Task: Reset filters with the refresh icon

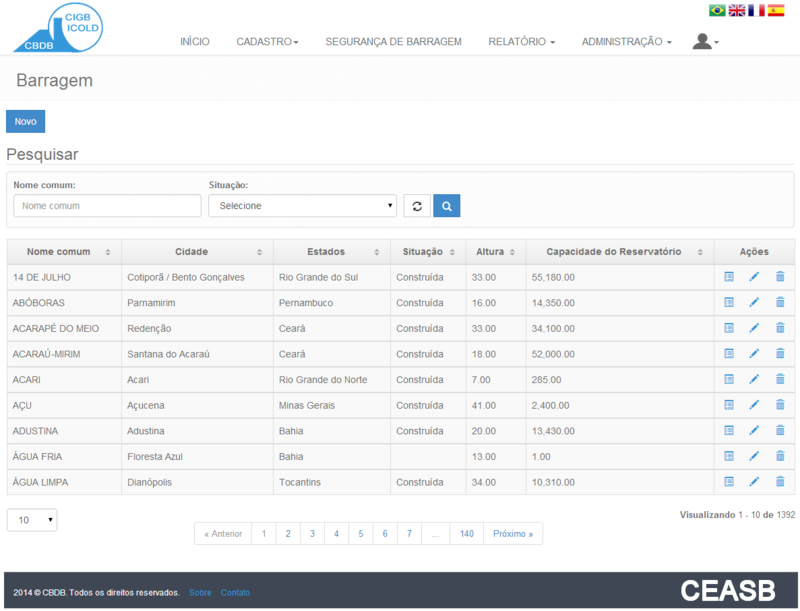Action: 417,206
